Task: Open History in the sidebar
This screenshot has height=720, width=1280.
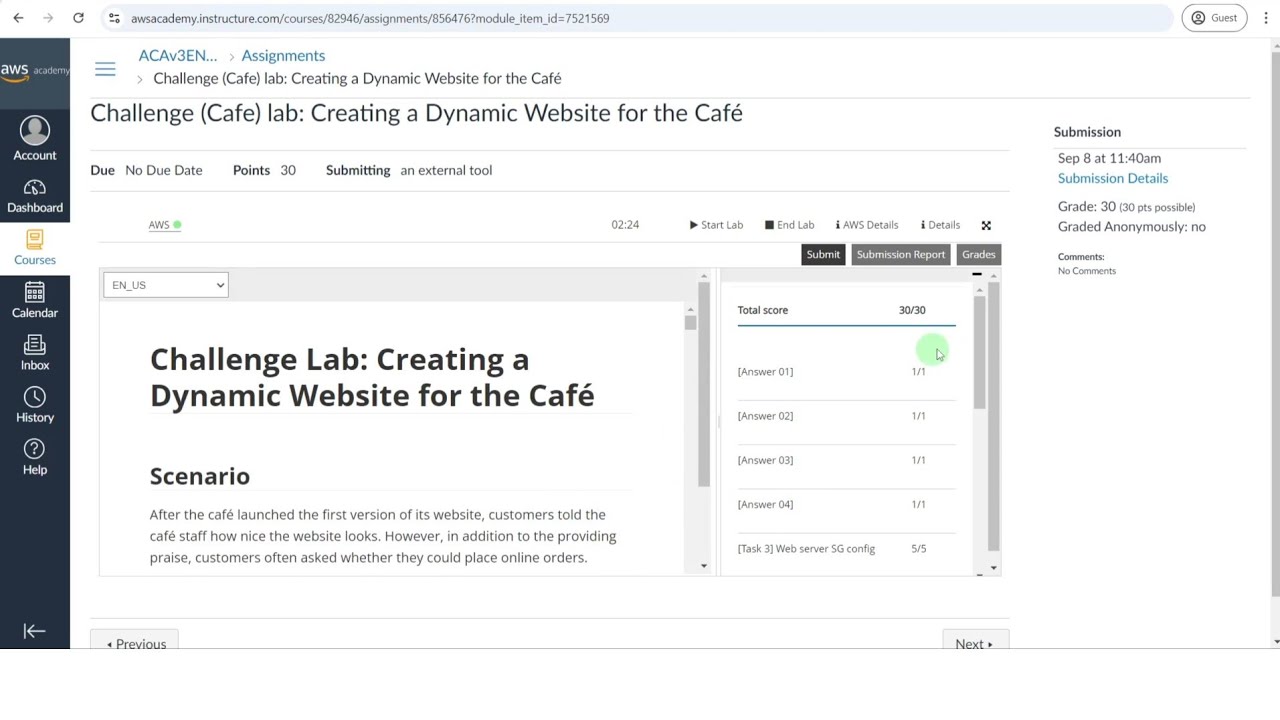Action: point(35,405)
